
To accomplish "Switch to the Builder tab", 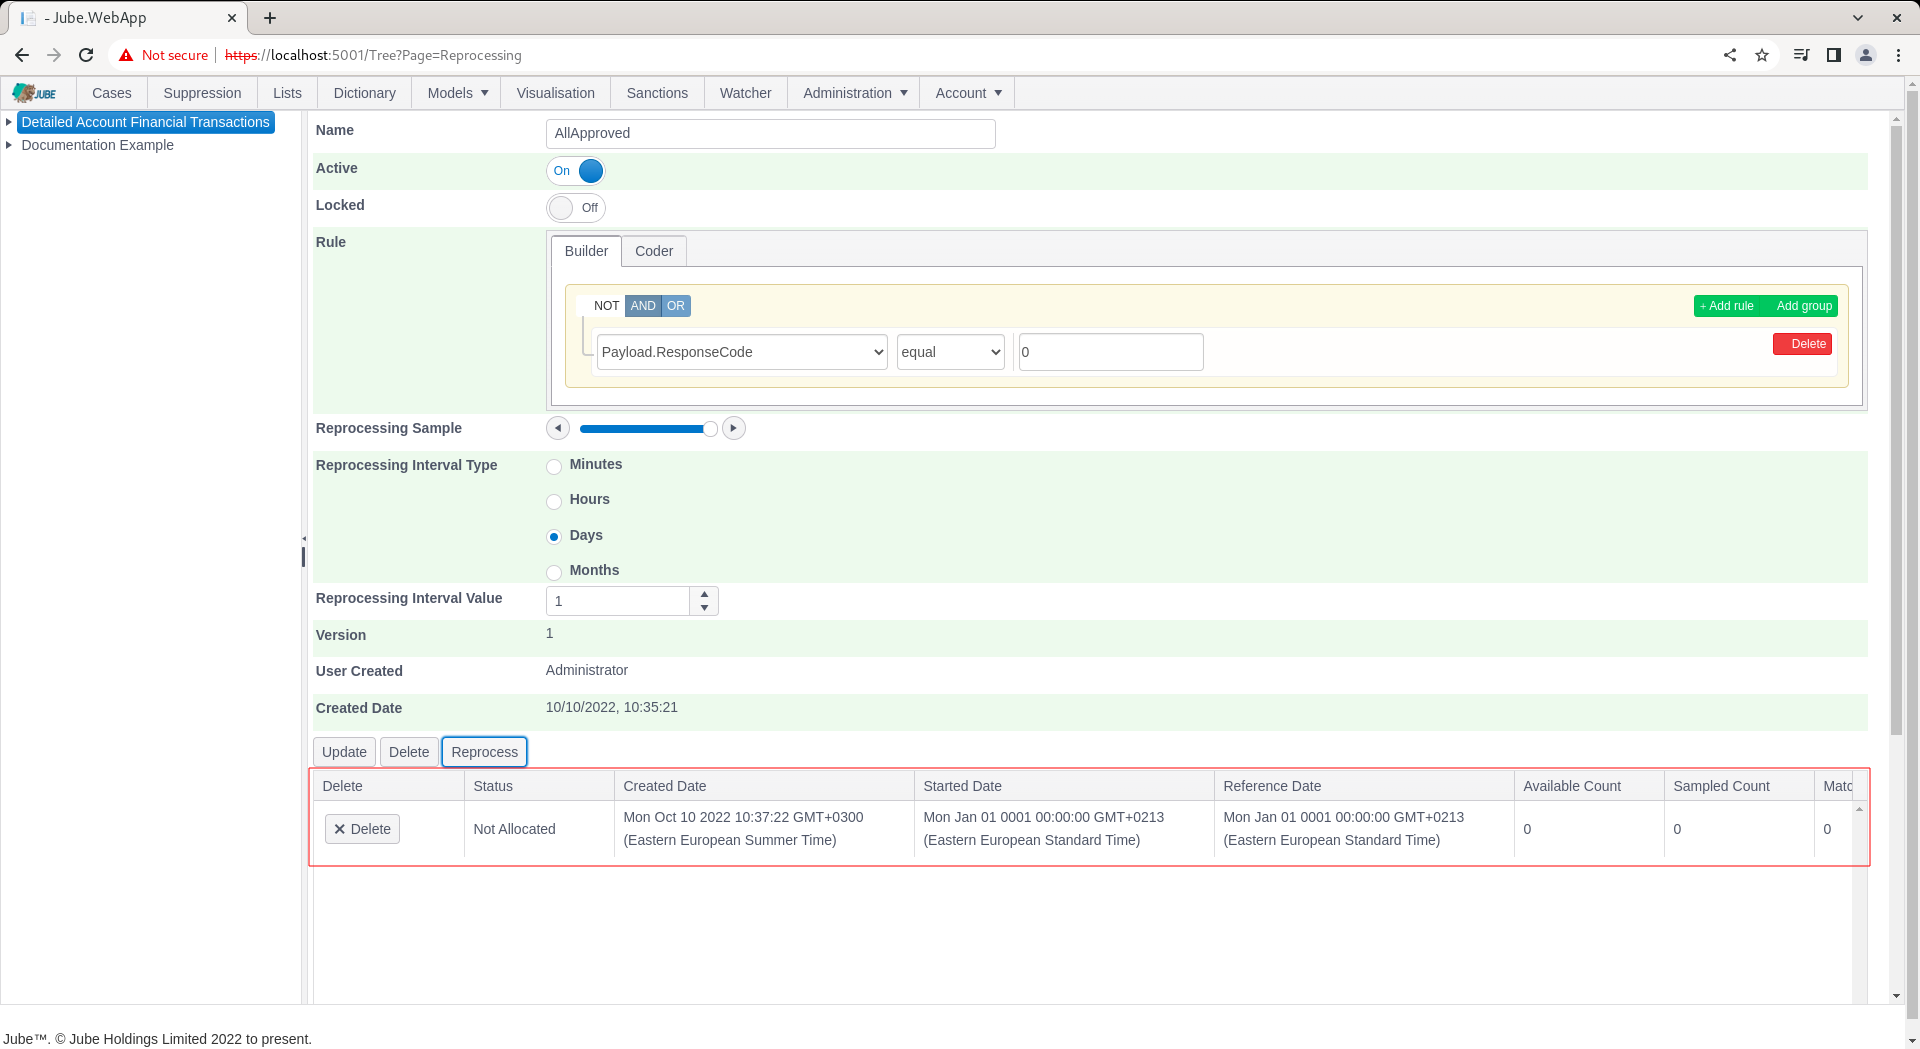I will click(x=586, y=251).
